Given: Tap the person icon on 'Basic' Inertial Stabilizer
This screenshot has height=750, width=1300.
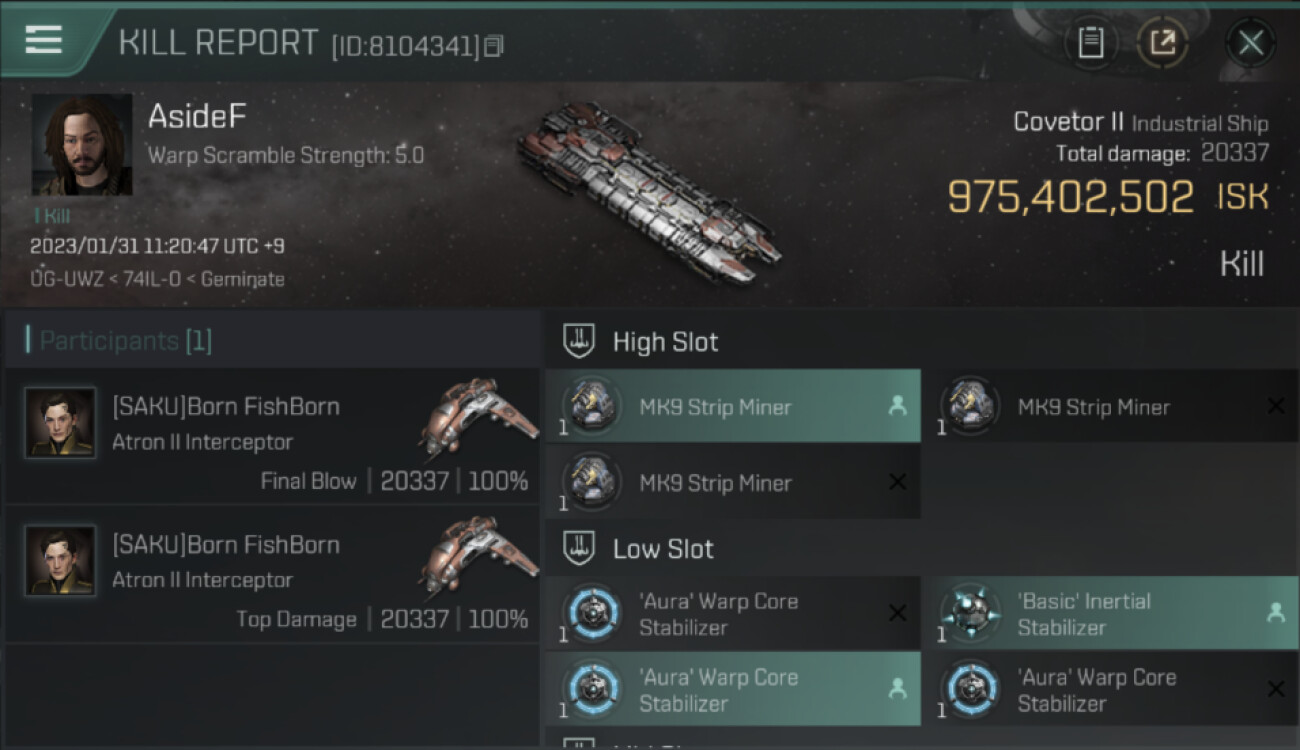Looking at the screenshot, I should pos(1275,614).
